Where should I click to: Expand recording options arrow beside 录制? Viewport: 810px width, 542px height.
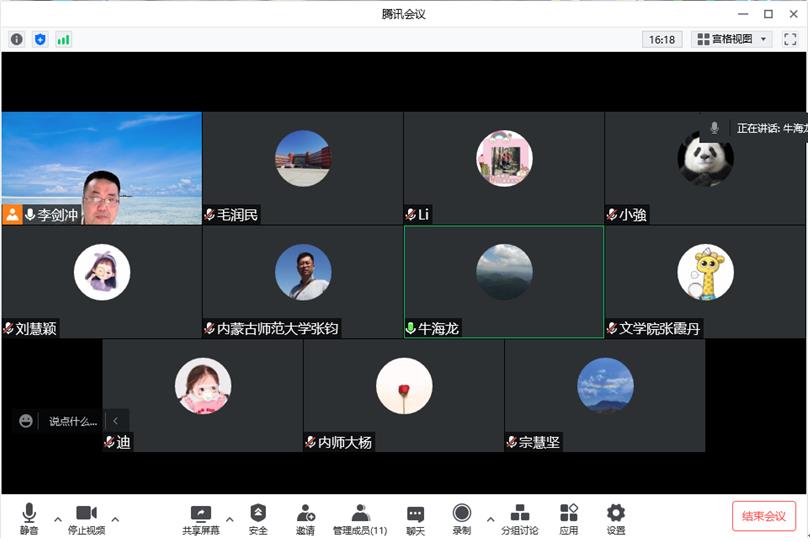point(489,519)
